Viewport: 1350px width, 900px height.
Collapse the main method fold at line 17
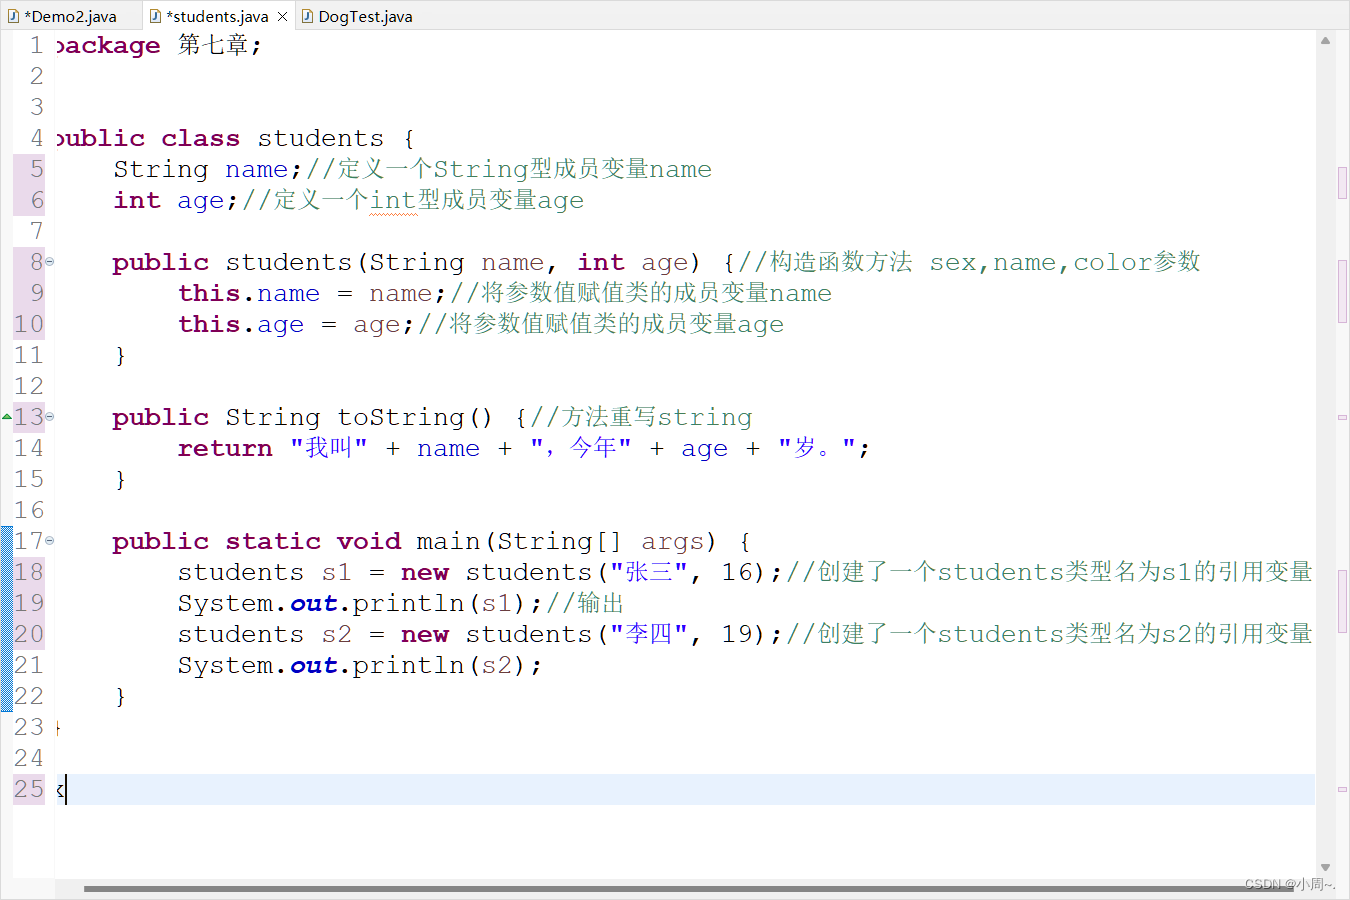click(50, 540)
